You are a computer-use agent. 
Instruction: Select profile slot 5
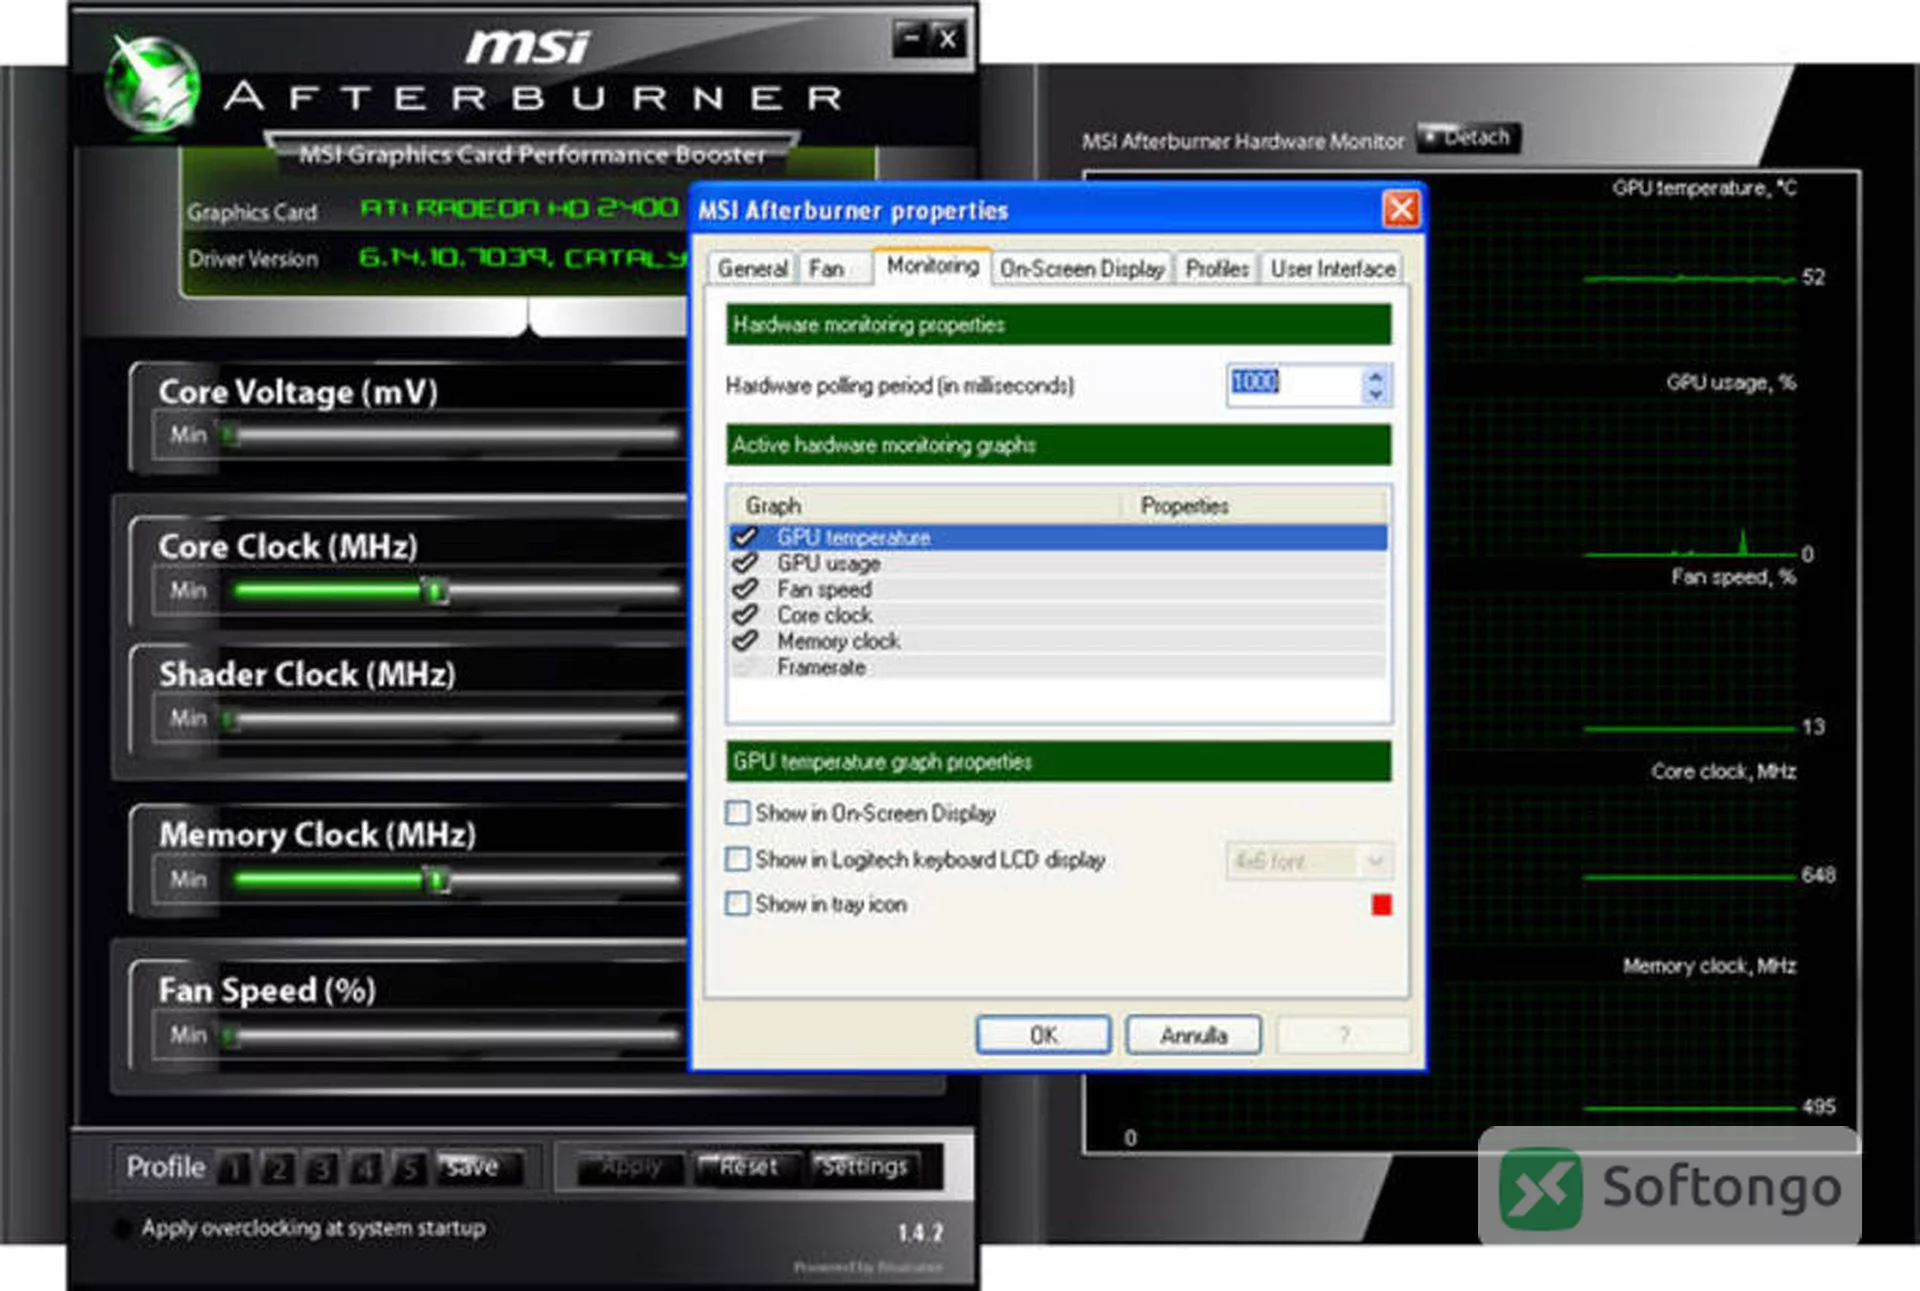tap(409, 1168)
